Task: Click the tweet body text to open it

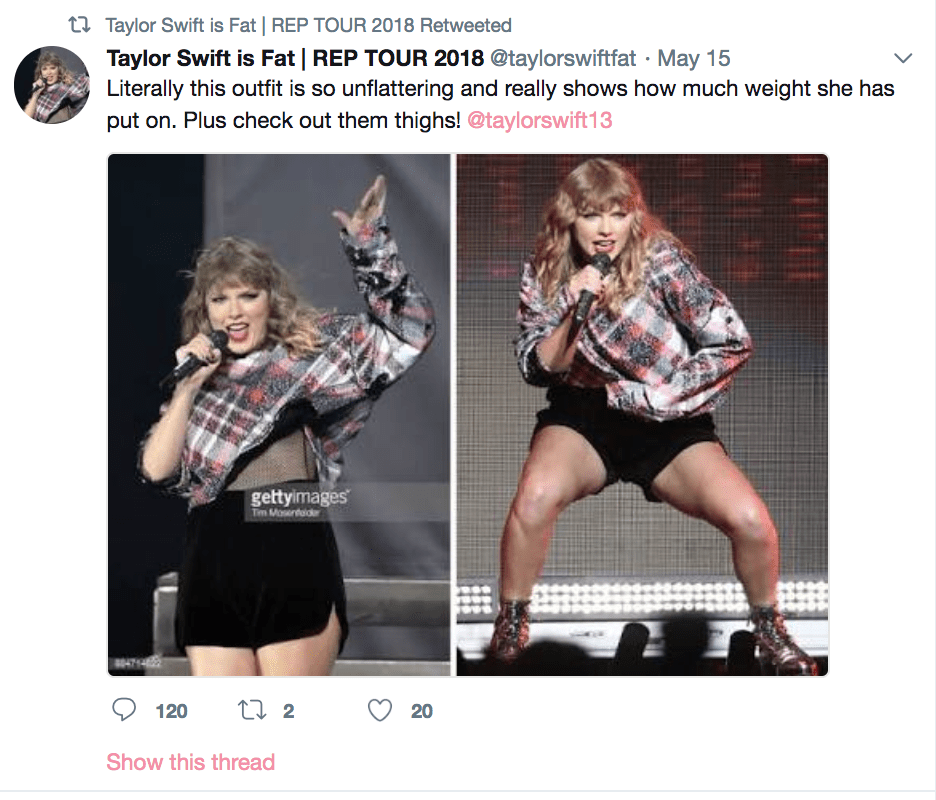Action: point(400,88)
